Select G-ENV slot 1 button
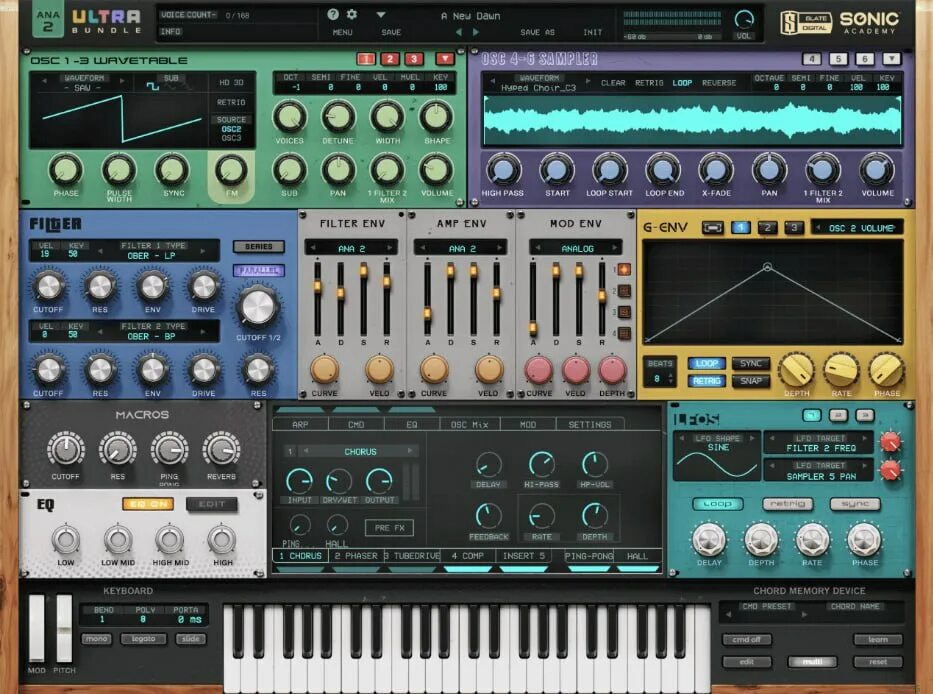This screenshot has width=933, height=694. pos(741,227)
